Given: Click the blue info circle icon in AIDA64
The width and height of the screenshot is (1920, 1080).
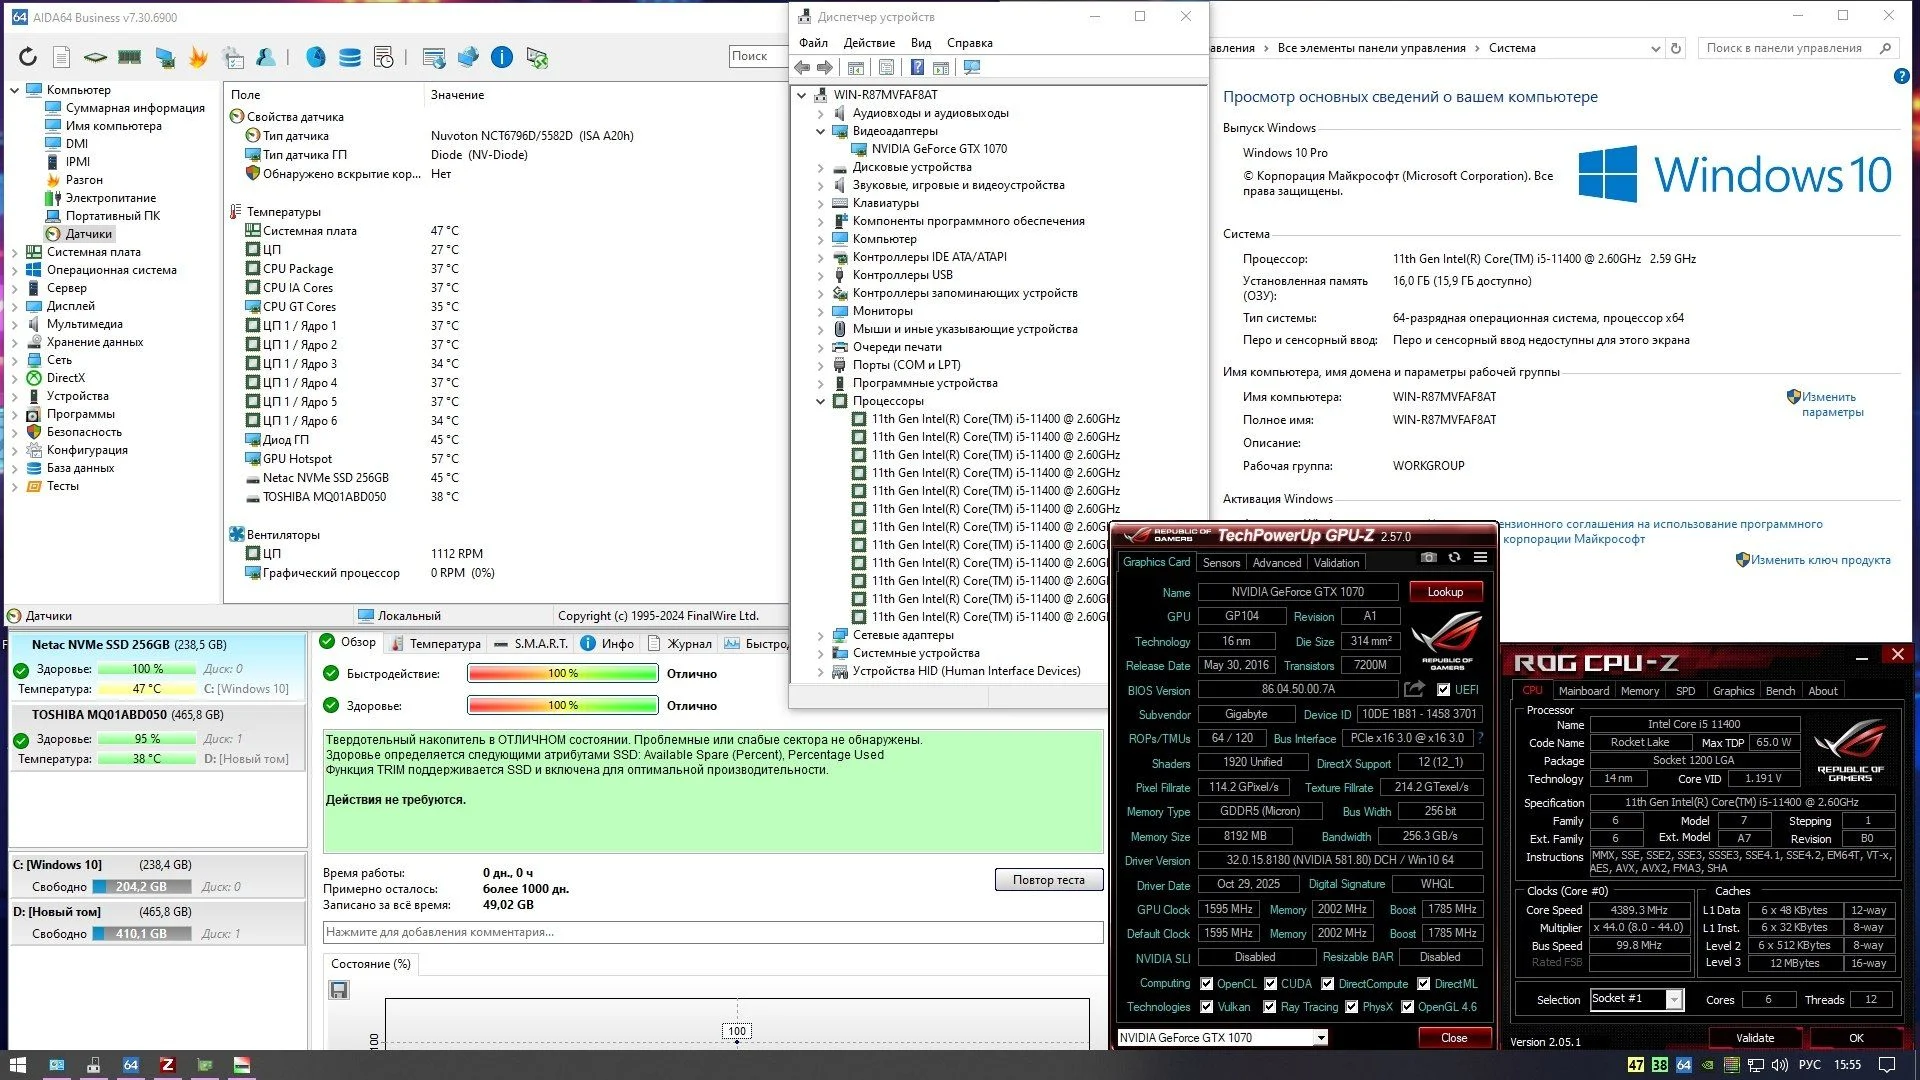Looking at the screenshot, I should coord(502,57).
